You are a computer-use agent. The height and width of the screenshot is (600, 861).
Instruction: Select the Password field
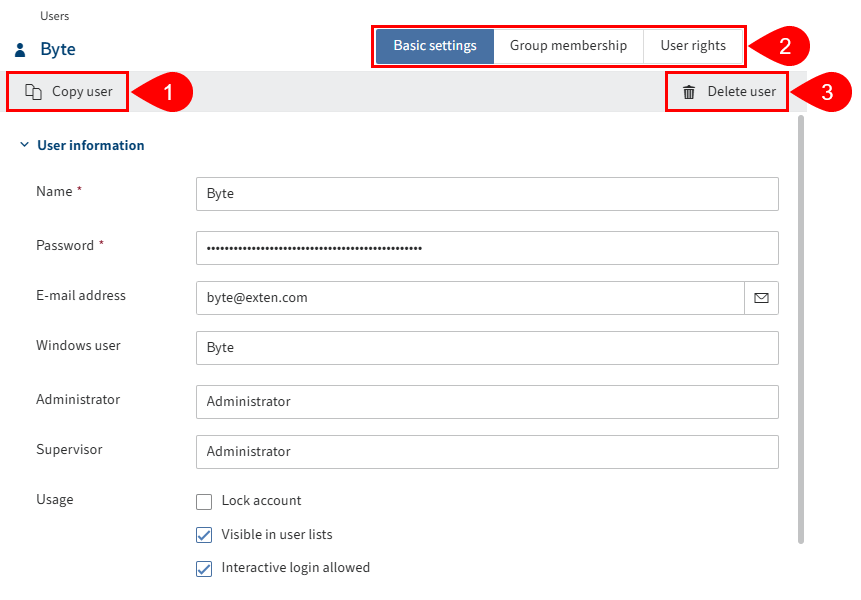(487, 247)
